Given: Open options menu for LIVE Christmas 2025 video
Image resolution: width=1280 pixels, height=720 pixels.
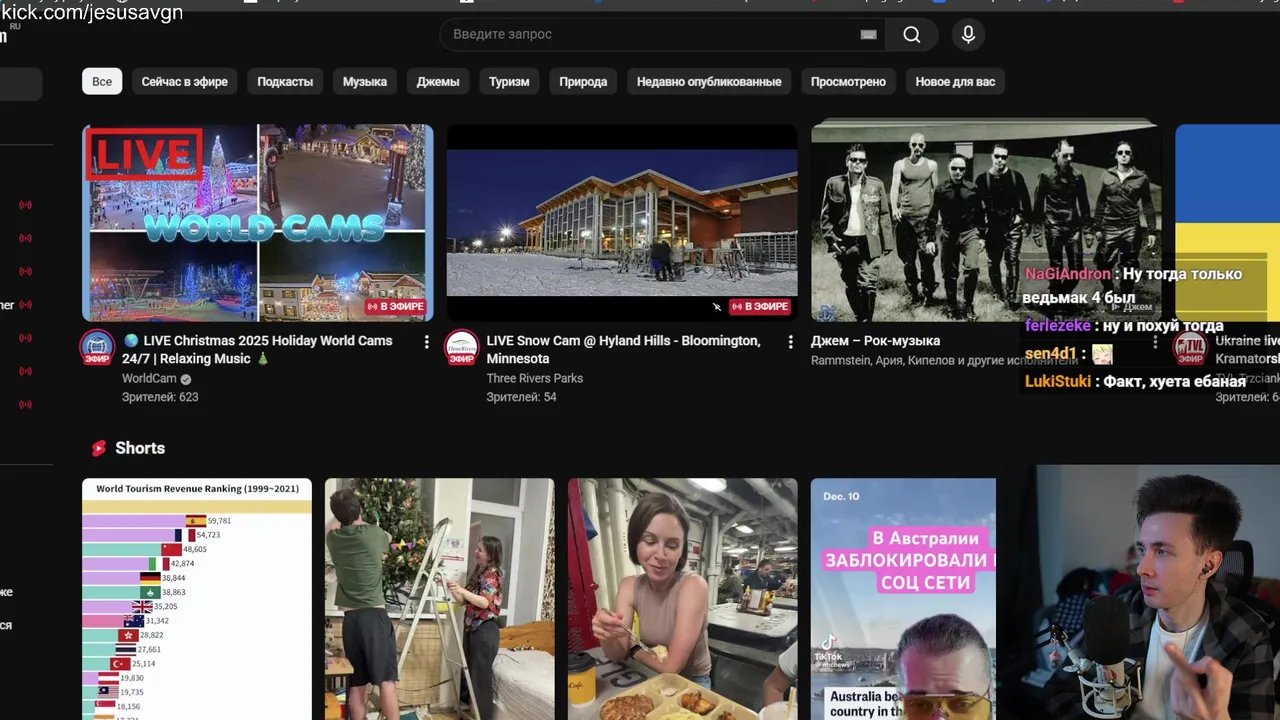Looking at the screenshot, I should pyautogui.click(x=426, y=342).
